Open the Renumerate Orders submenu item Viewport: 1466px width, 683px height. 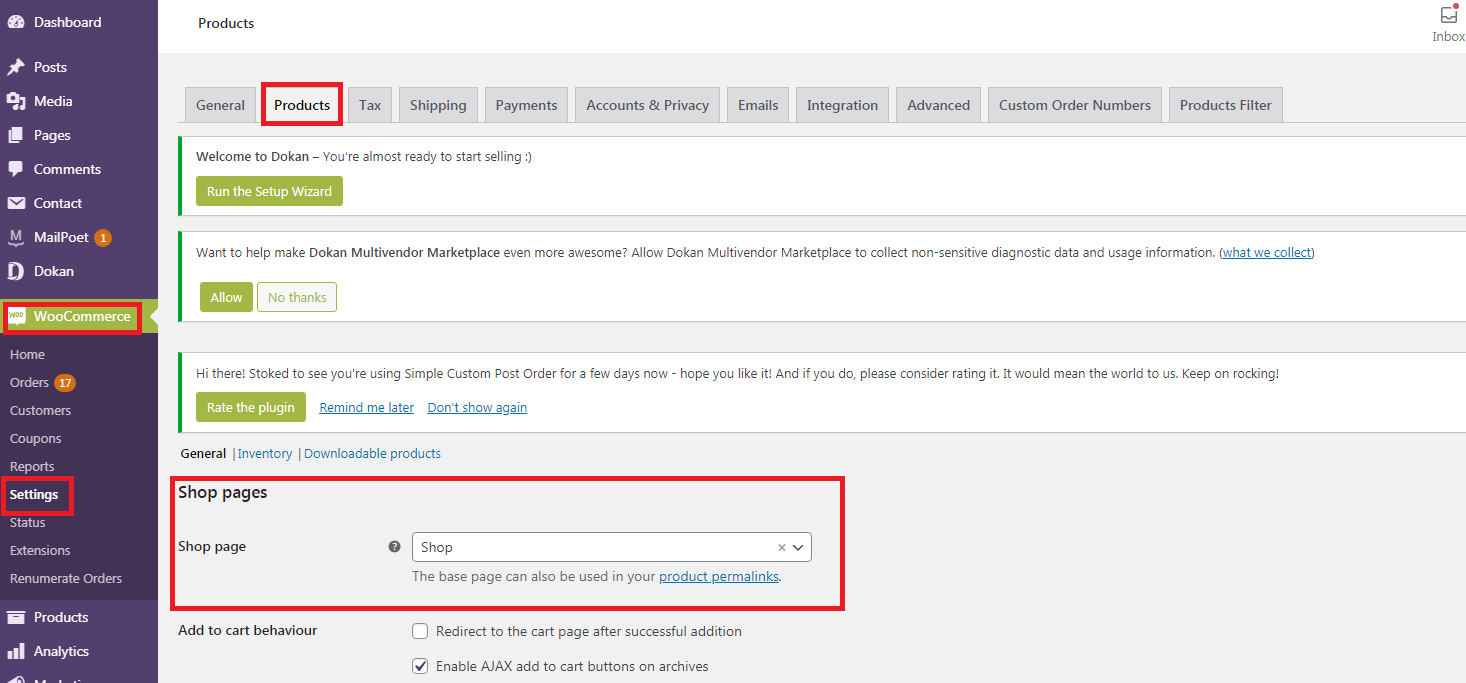[x=66, y=578]
